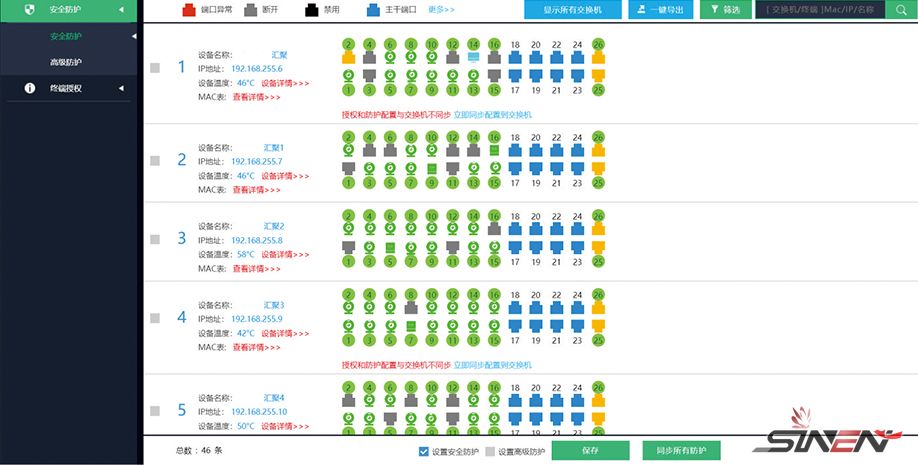Click the 一键导出 export button
The height and width of the screenshot is (465, 918).
click(660, 10)
